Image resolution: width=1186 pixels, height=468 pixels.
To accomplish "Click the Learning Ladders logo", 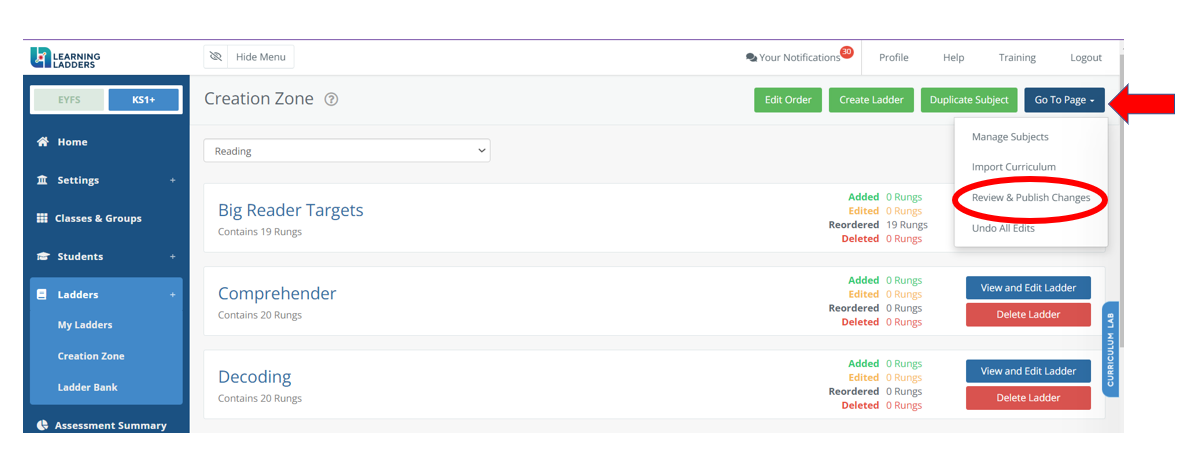I will [66, 58].
